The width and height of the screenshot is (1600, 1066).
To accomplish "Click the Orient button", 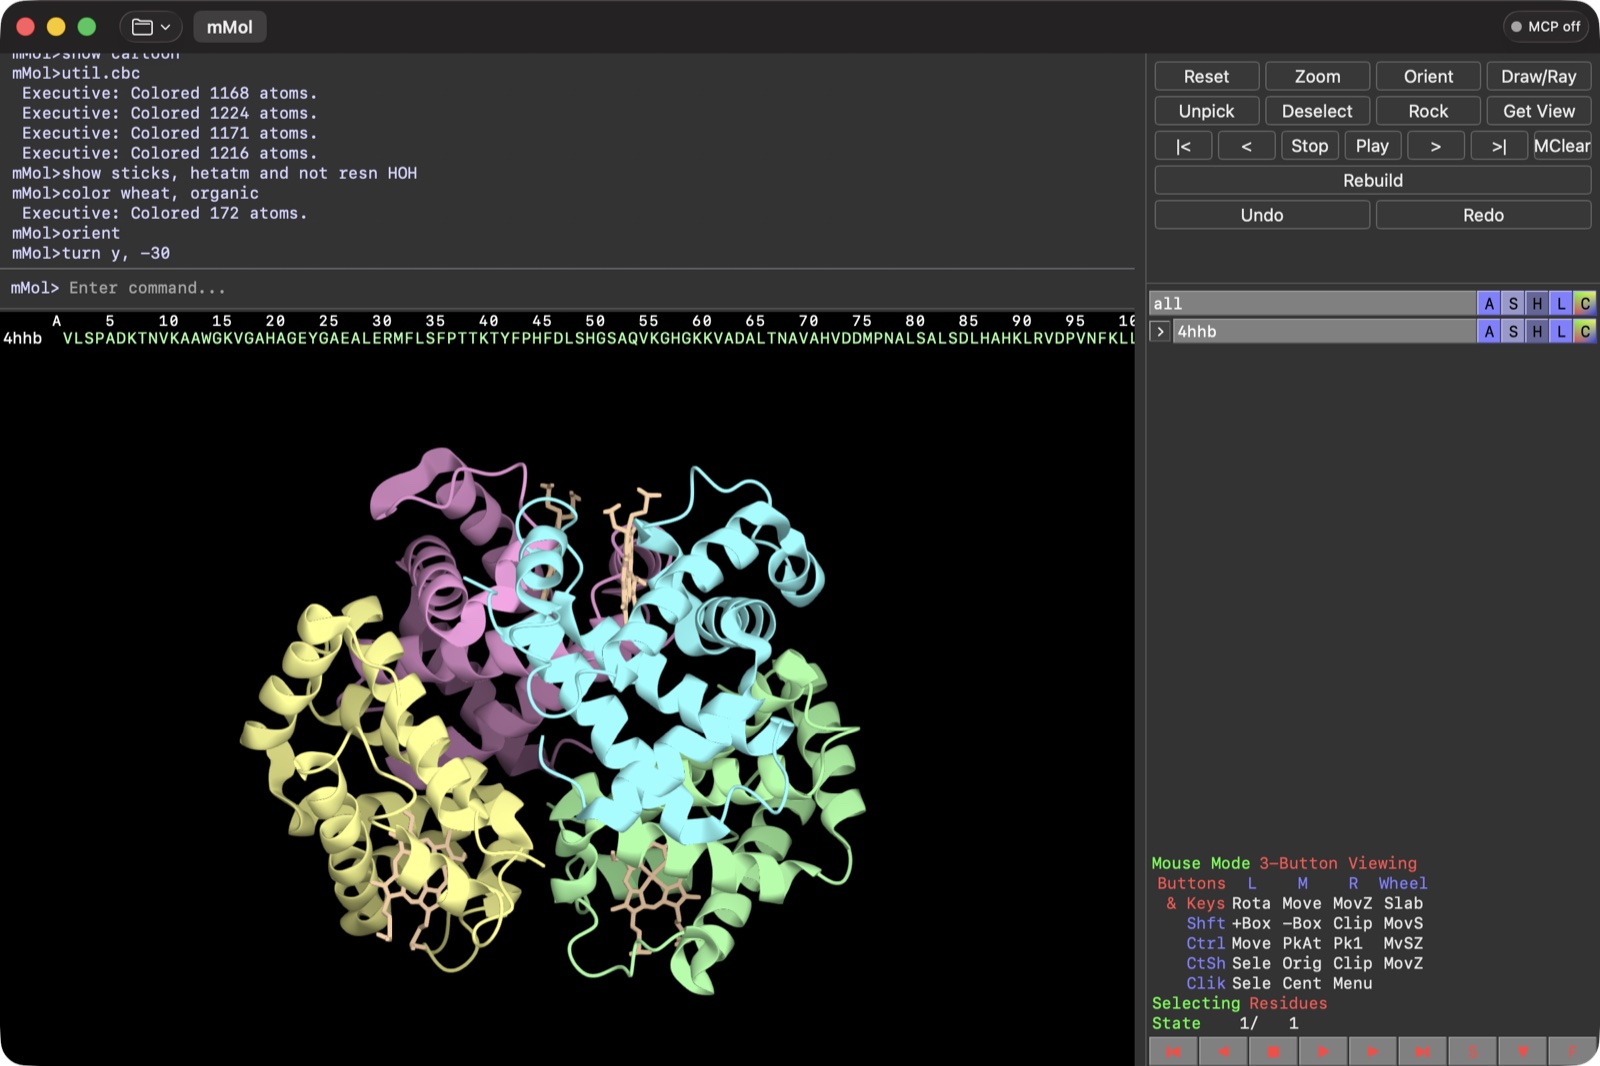I will click(x=1428, y=76).
